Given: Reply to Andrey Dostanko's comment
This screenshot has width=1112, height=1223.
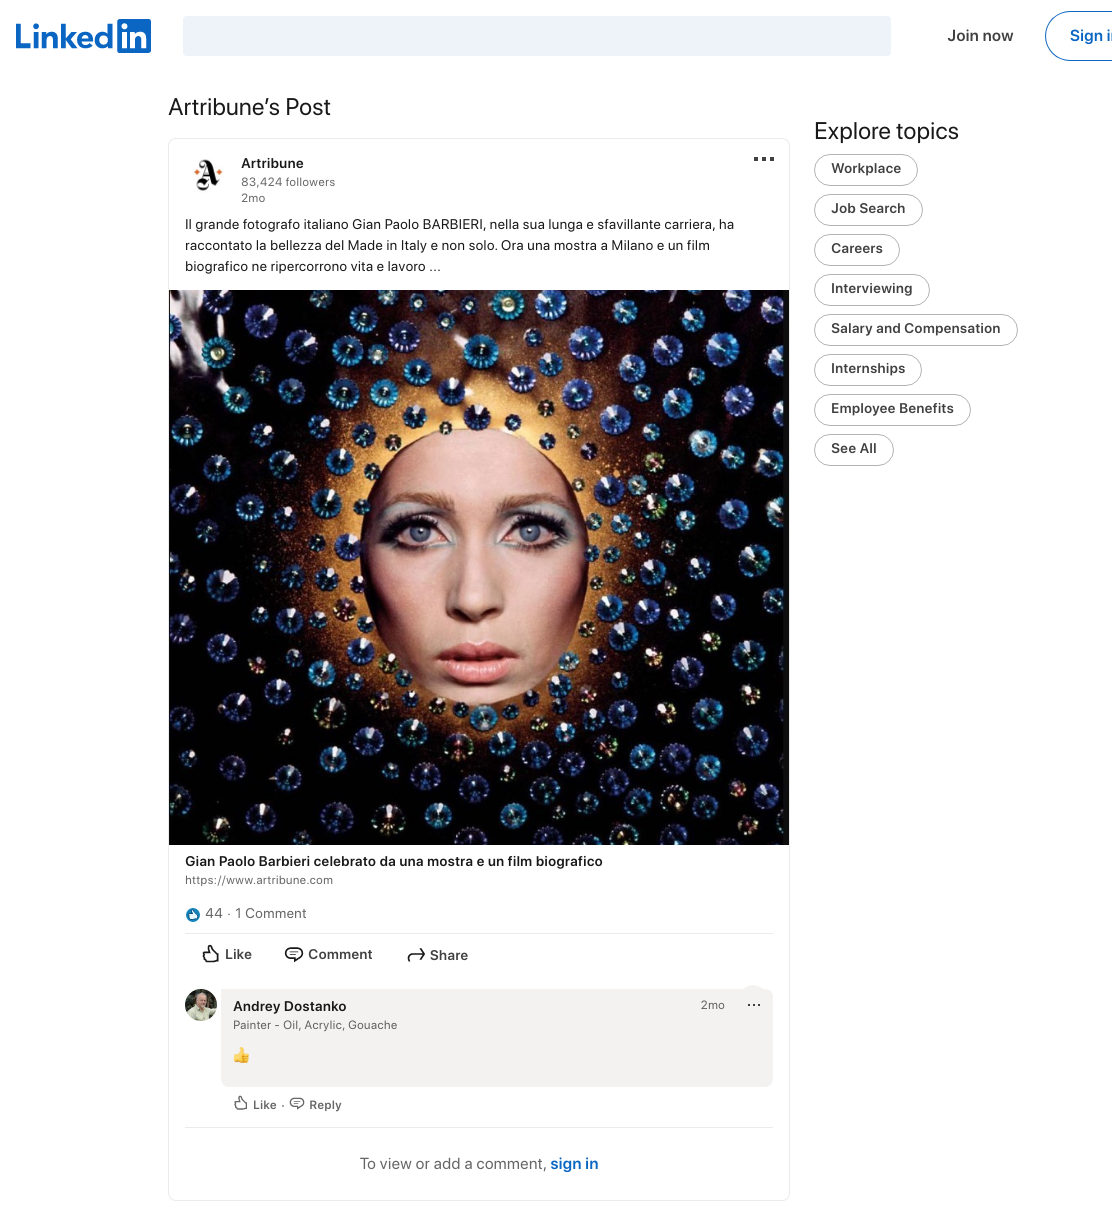Looking at the screenshot, I should 316,1104.
